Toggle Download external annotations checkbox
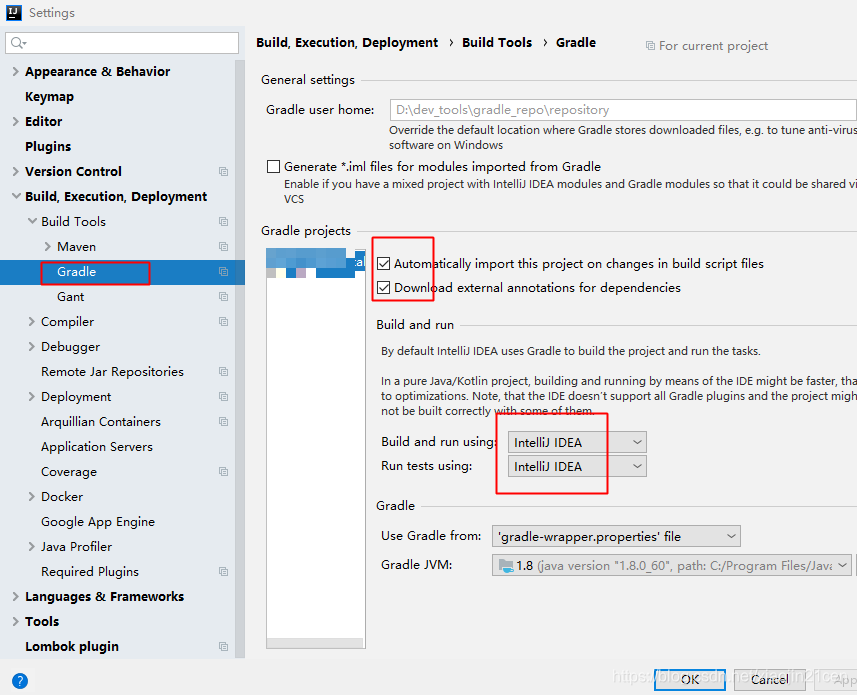The height and width of the screenshot is (695, 857). point(384,287)
